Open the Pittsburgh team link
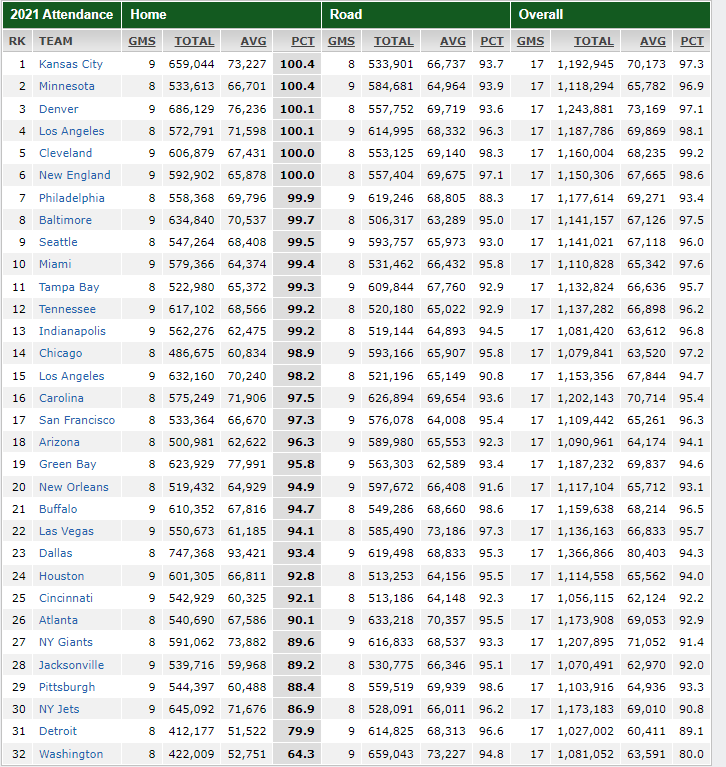Image resolution: width=726 pixels, height=767 pixels. click(67, 687)
